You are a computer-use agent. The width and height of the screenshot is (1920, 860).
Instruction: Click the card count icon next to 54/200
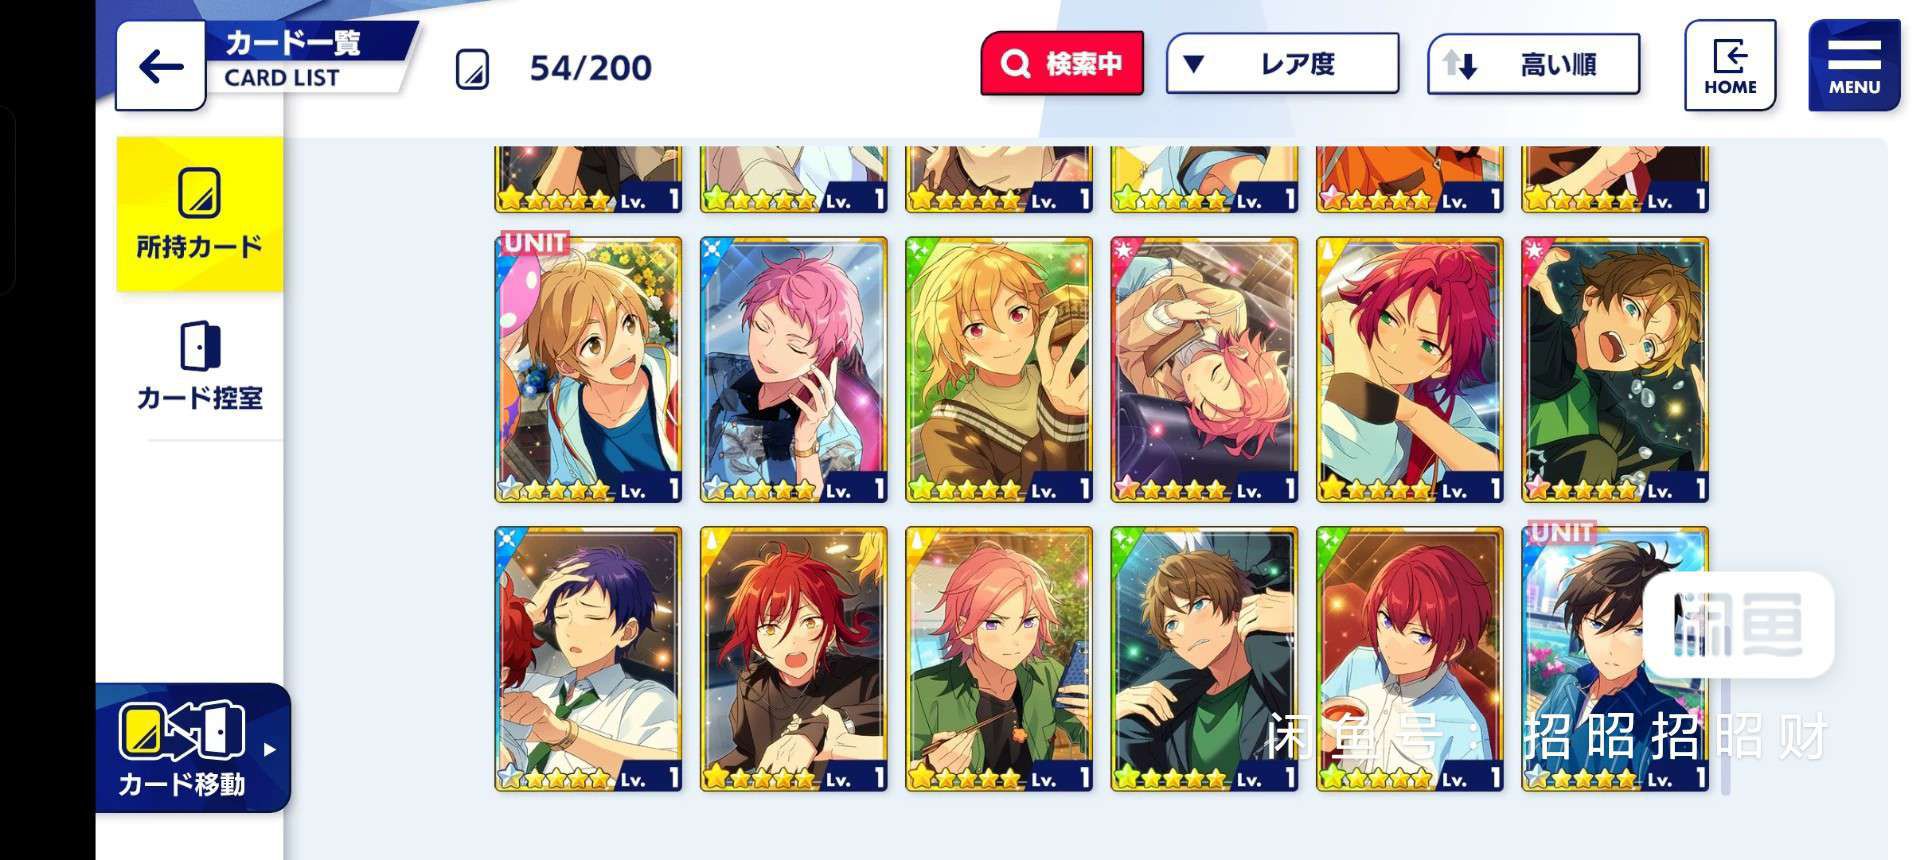click(472, 69)
